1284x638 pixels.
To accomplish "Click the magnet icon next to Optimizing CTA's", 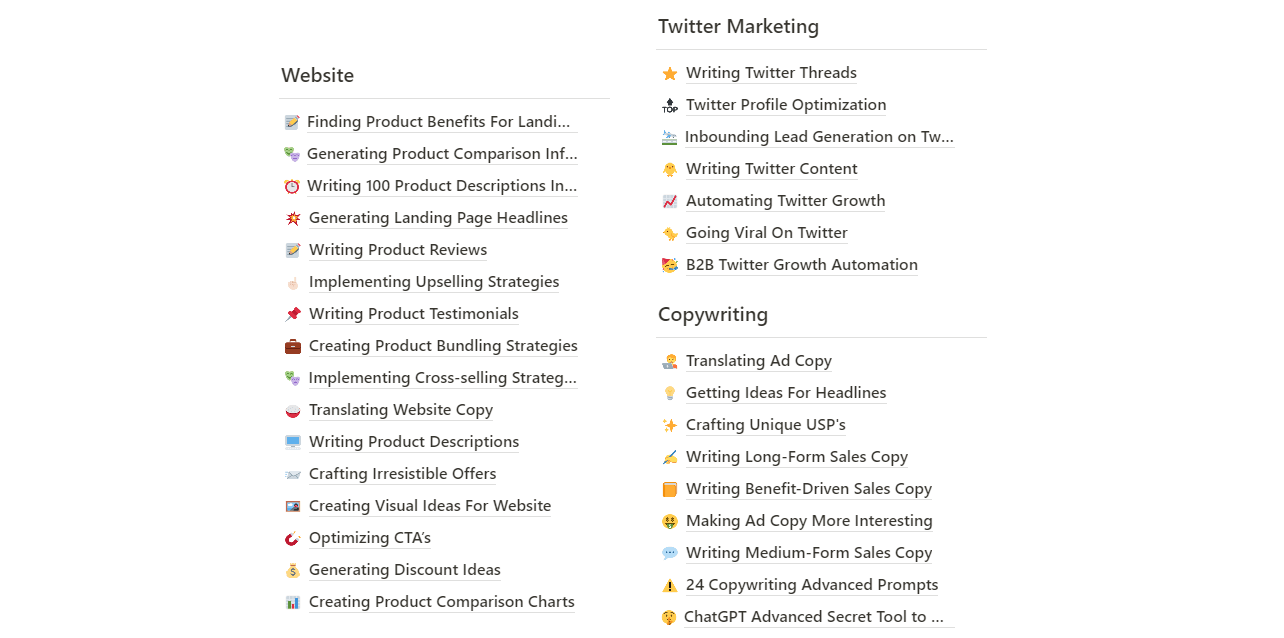I will 293,538.
